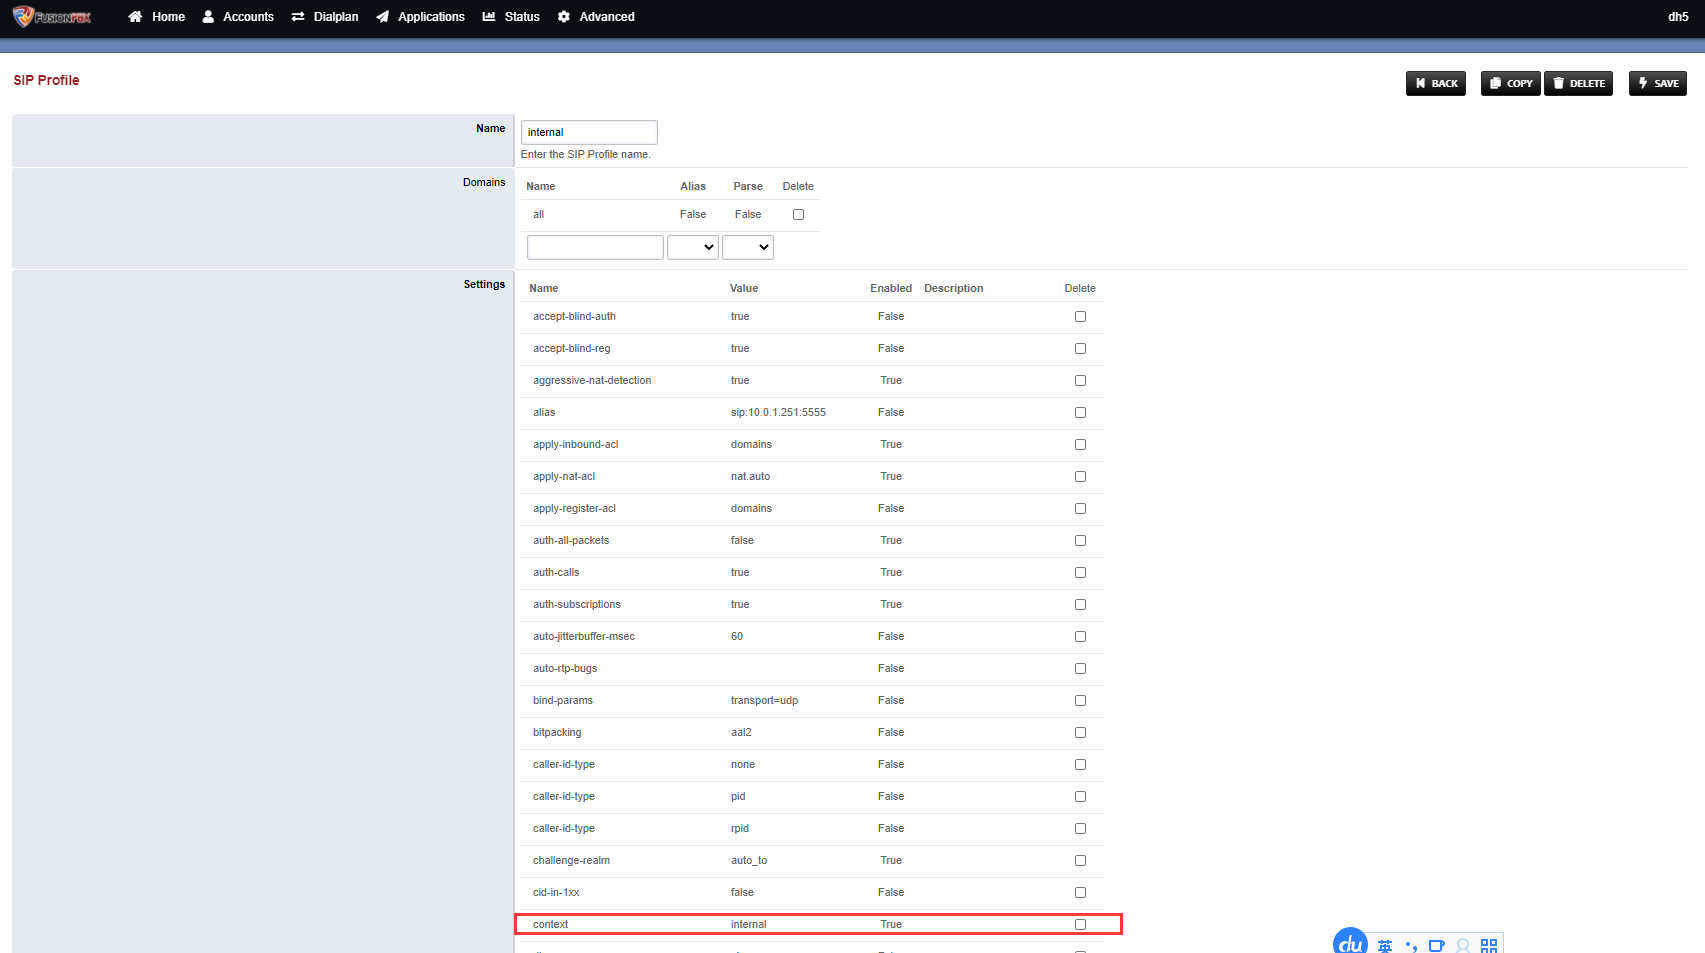Check delete box for aggressive-nat-detection
This screenshot has height=953, width=1705.
coord(1080,381)
